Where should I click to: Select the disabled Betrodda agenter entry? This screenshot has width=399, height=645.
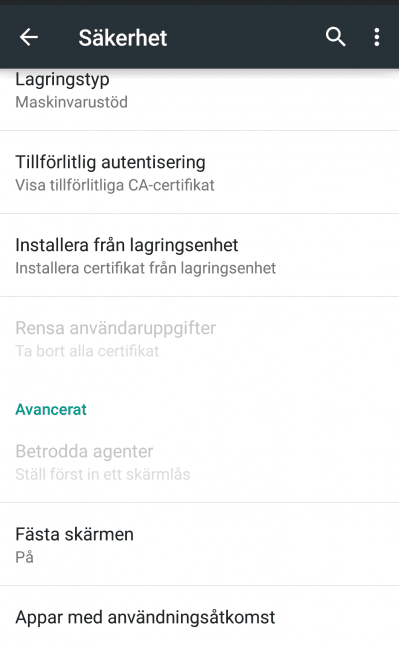click(x=200, y=462)
